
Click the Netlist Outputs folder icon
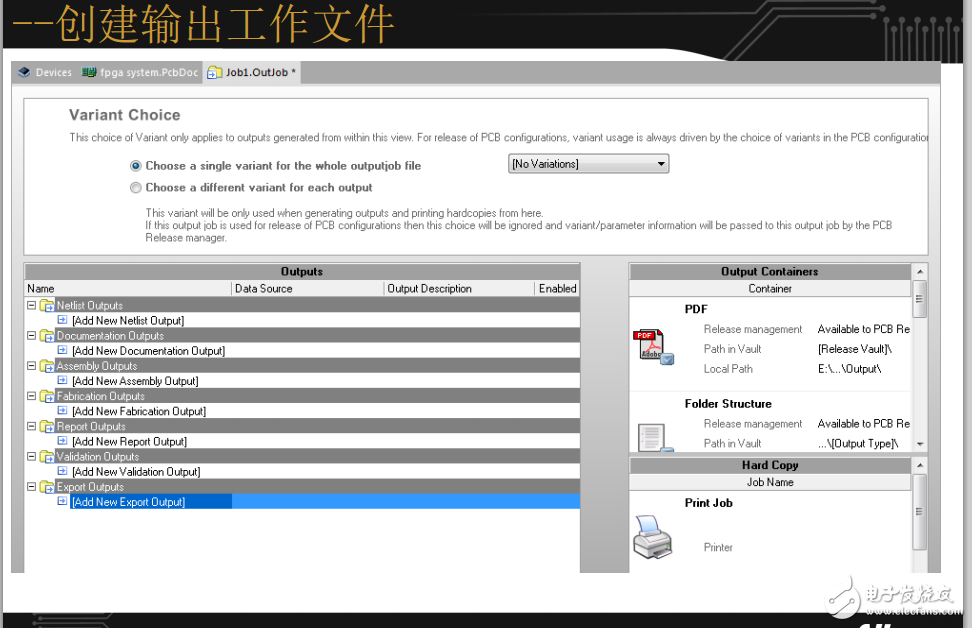pos(47,305)
